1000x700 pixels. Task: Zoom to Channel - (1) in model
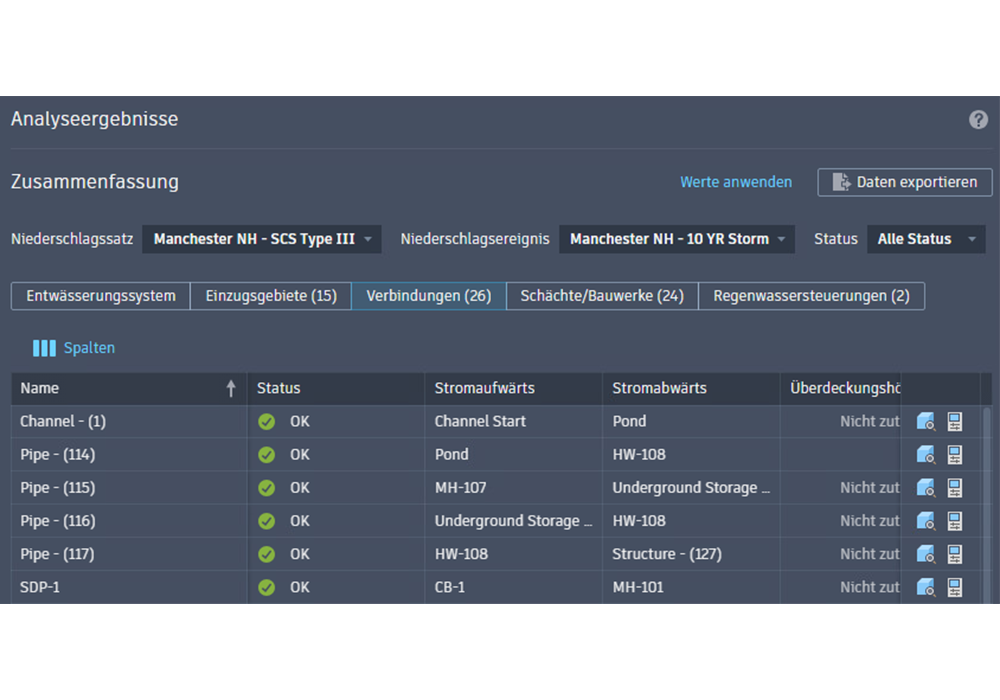tap(925, 421)
